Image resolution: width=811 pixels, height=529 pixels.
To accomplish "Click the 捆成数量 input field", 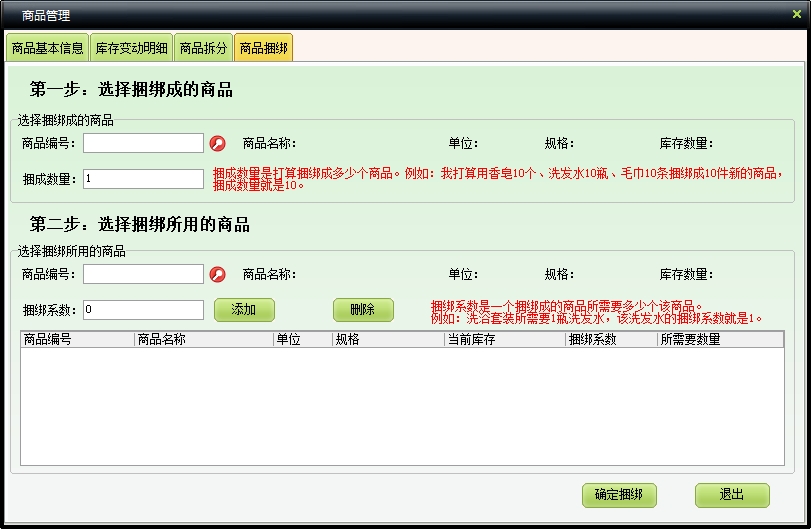I will [x=143, y=179].
